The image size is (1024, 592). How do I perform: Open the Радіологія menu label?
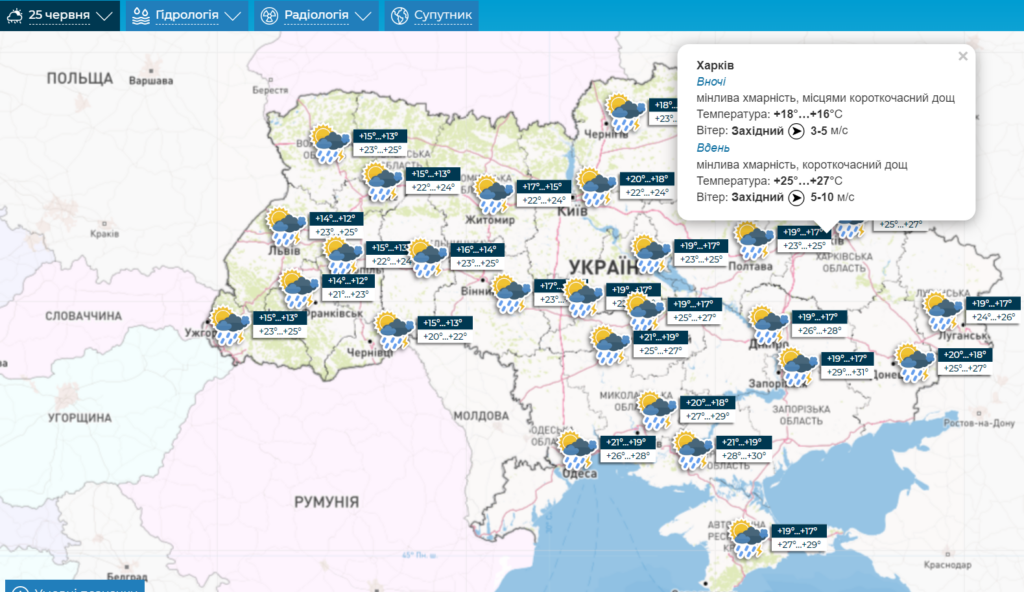coord(316,16)
